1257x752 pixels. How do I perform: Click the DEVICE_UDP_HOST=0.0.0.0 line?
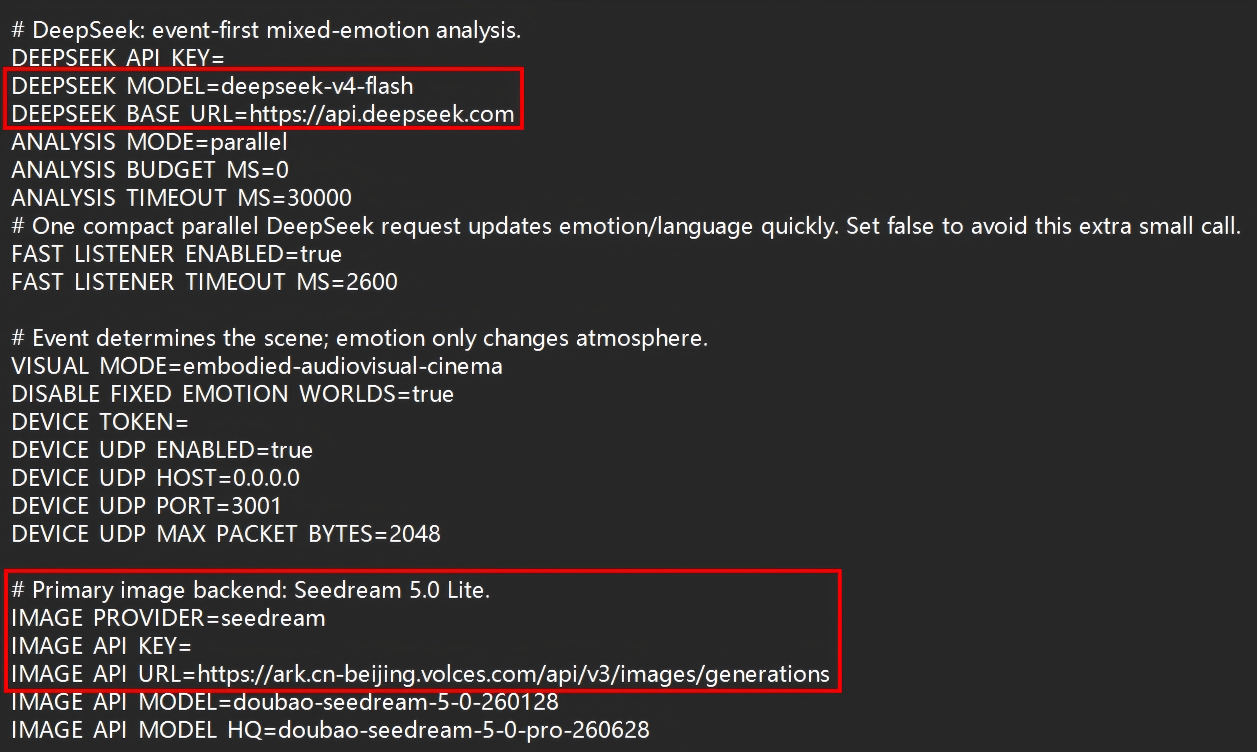click(155, 478)
